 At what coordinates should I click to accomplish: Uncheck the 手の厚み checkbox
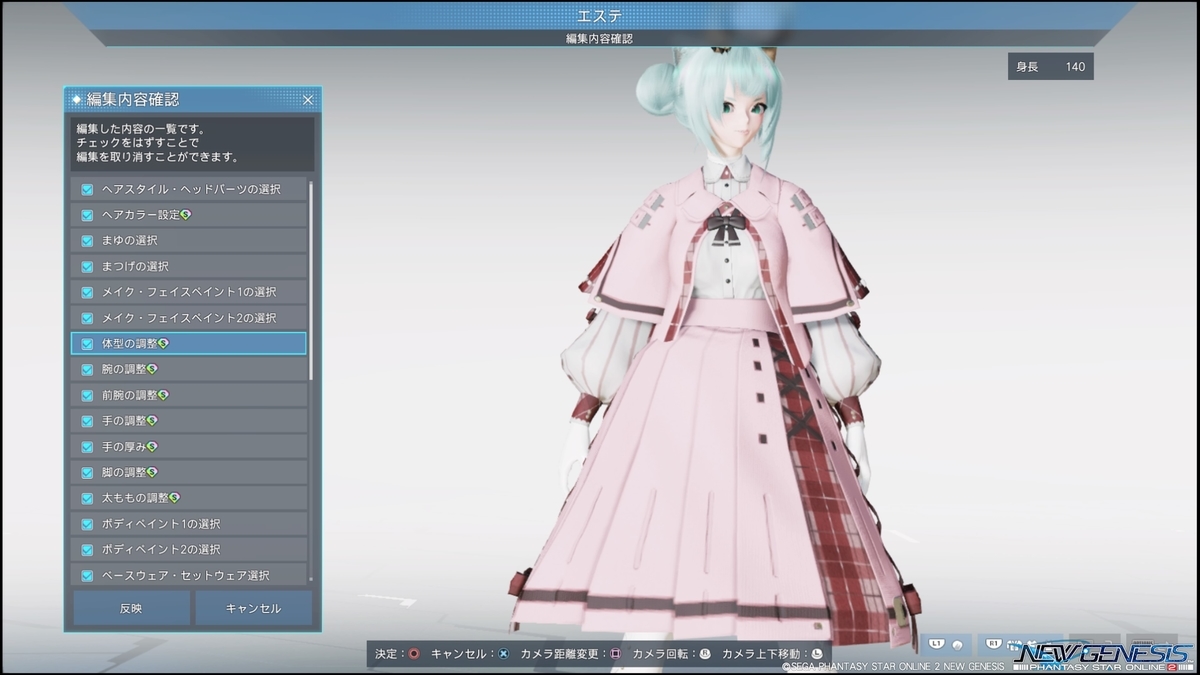click(x=87, y=446)
